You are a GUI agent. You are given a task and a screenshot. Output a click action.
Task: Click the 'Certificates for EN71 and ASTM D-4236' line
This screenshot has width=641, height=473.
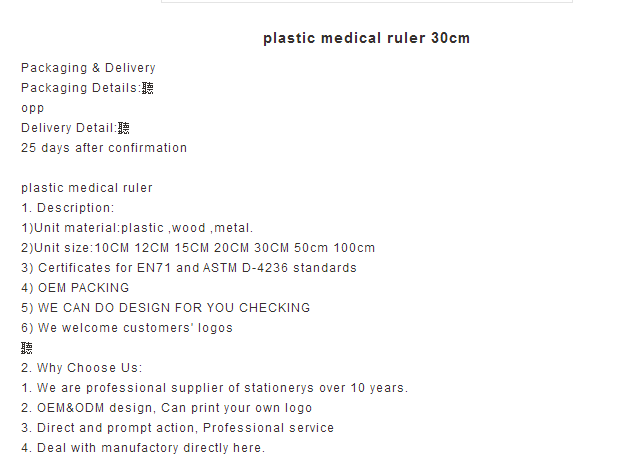189,268
